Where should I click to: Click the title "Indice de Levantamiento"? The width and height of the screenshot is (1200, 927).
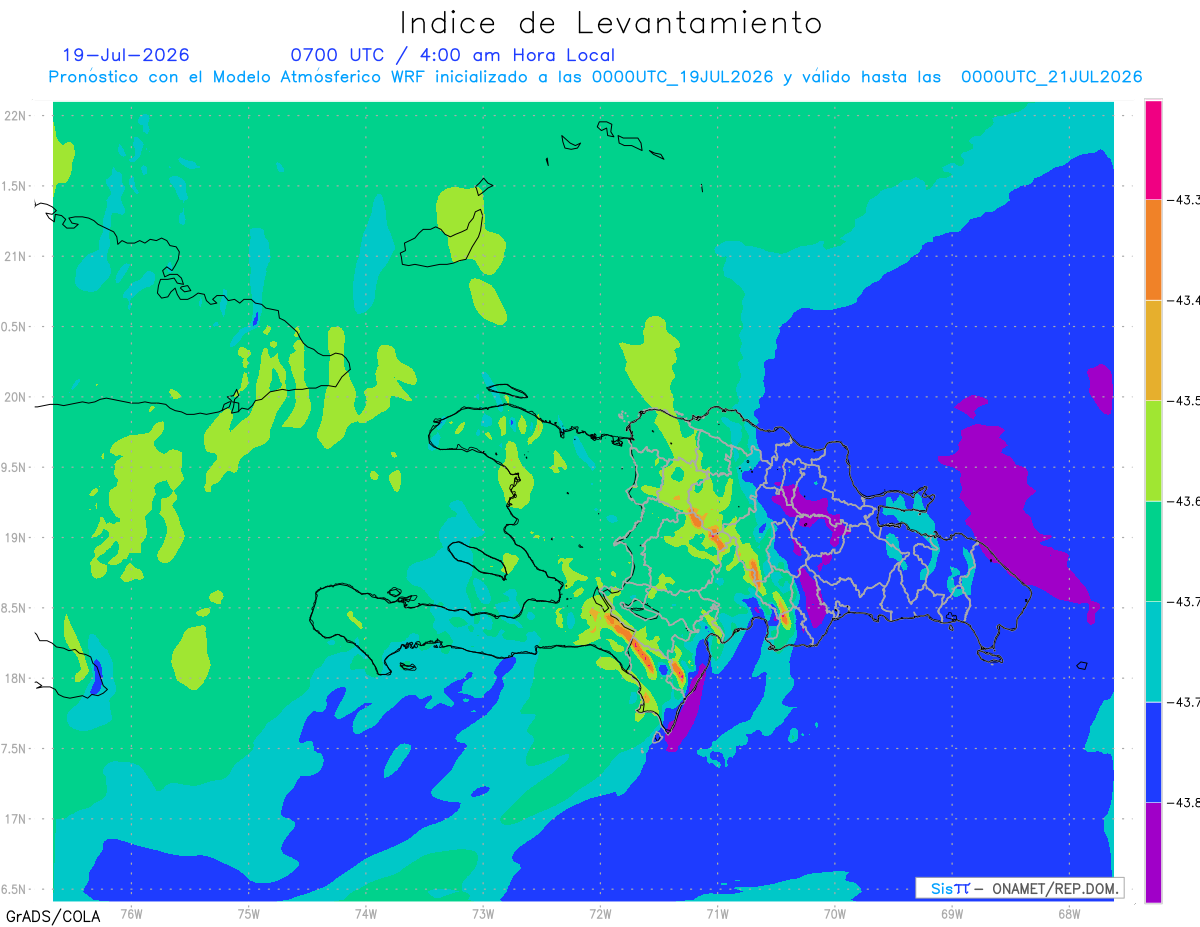(611, 23)
